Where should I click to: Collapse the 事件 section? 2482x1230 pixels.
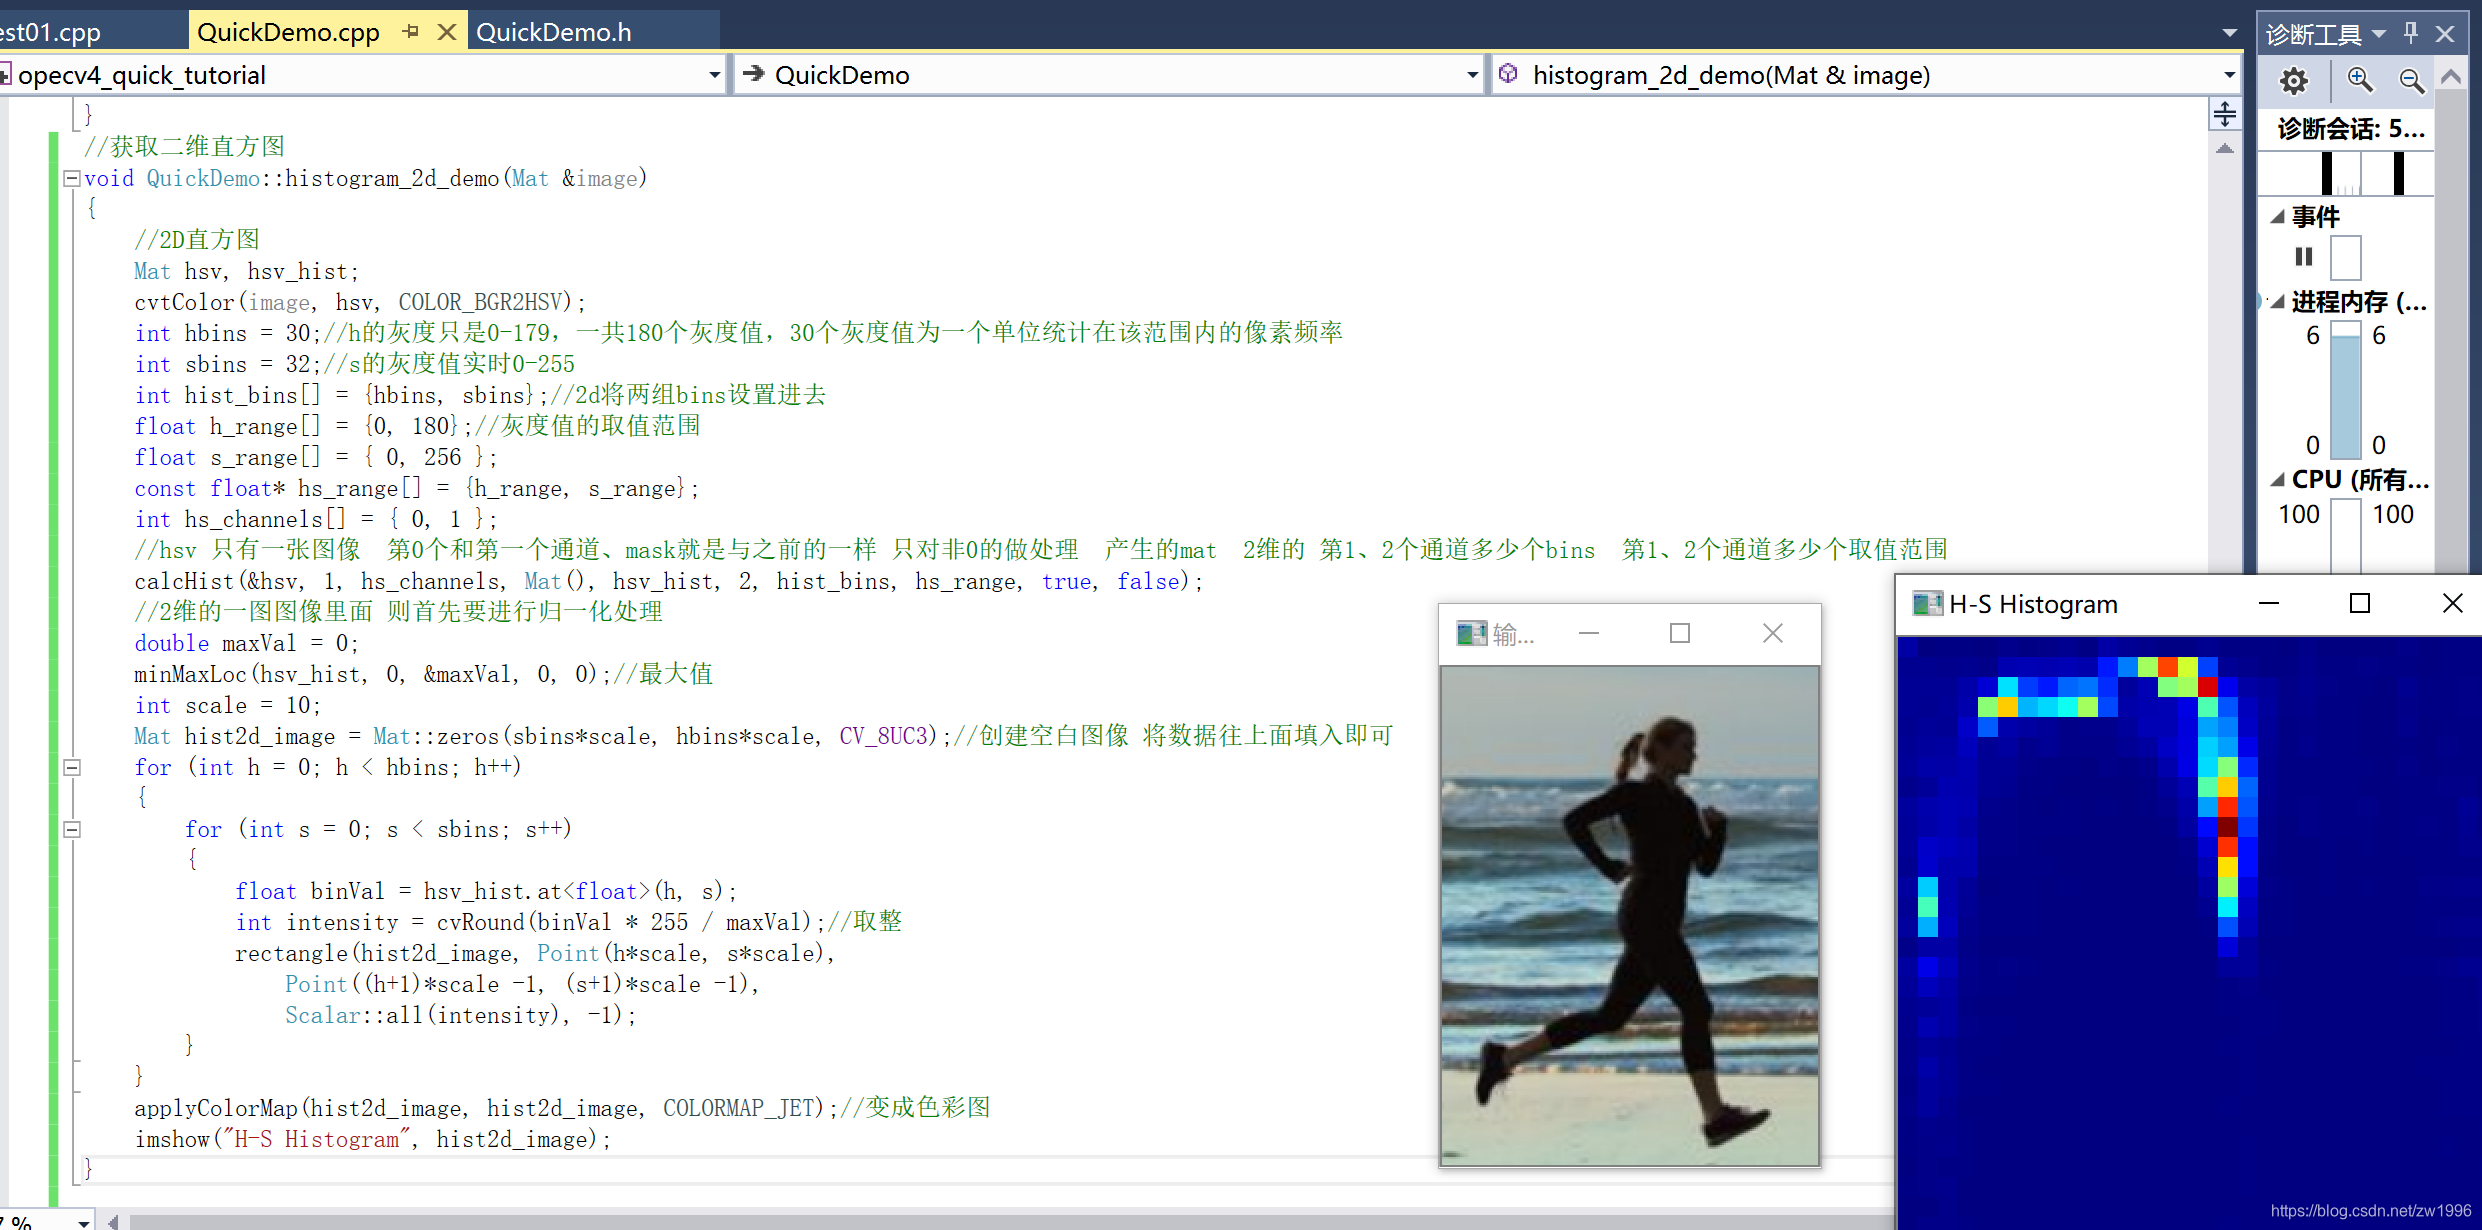(2278, 217)
